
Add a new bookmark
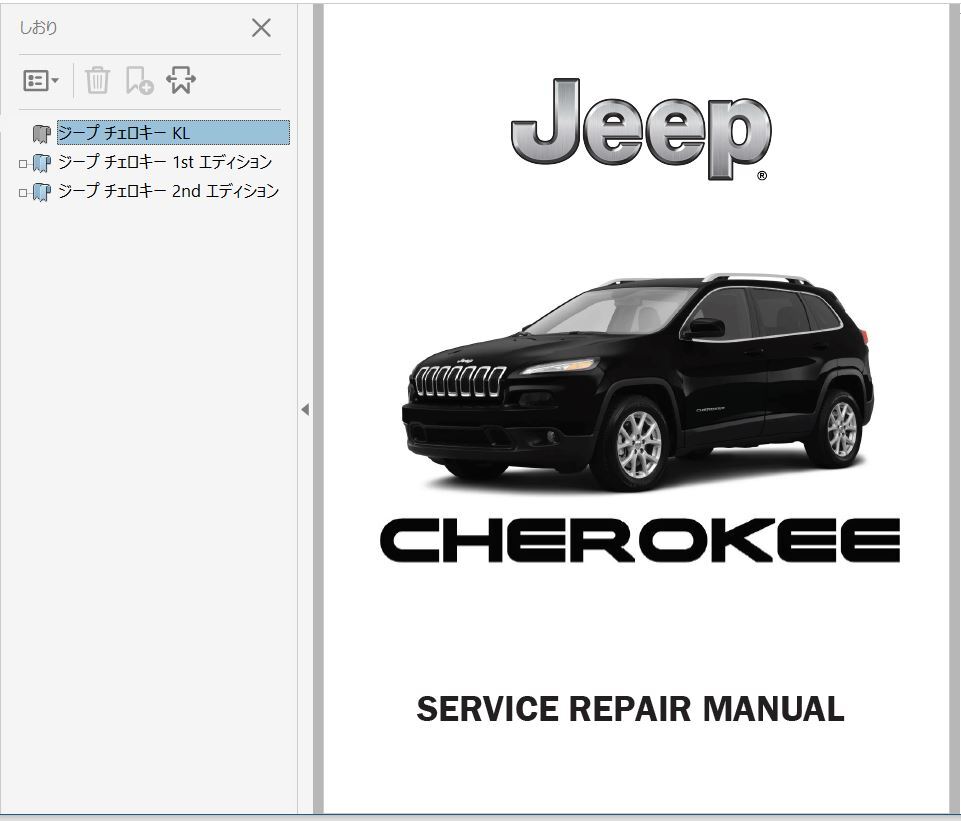coord(139,80)
